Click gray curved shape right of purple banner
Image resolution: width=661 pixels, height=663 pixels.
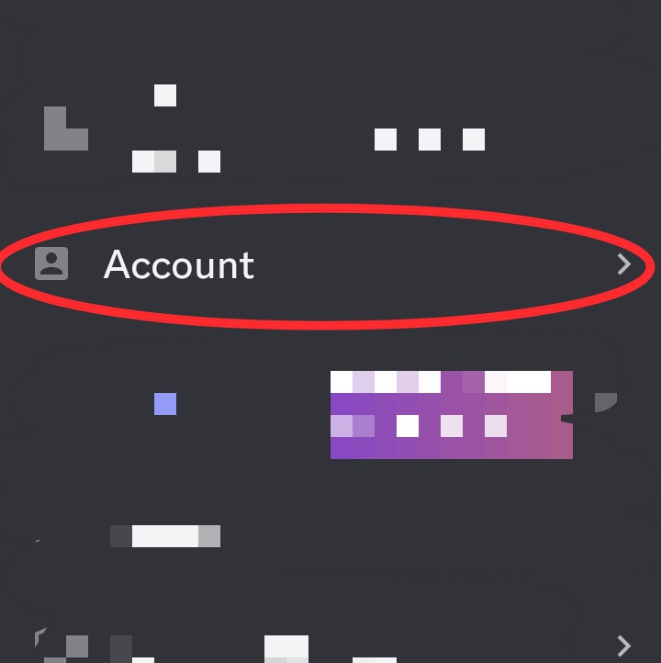pyautogui.click(x=606, y=402)
